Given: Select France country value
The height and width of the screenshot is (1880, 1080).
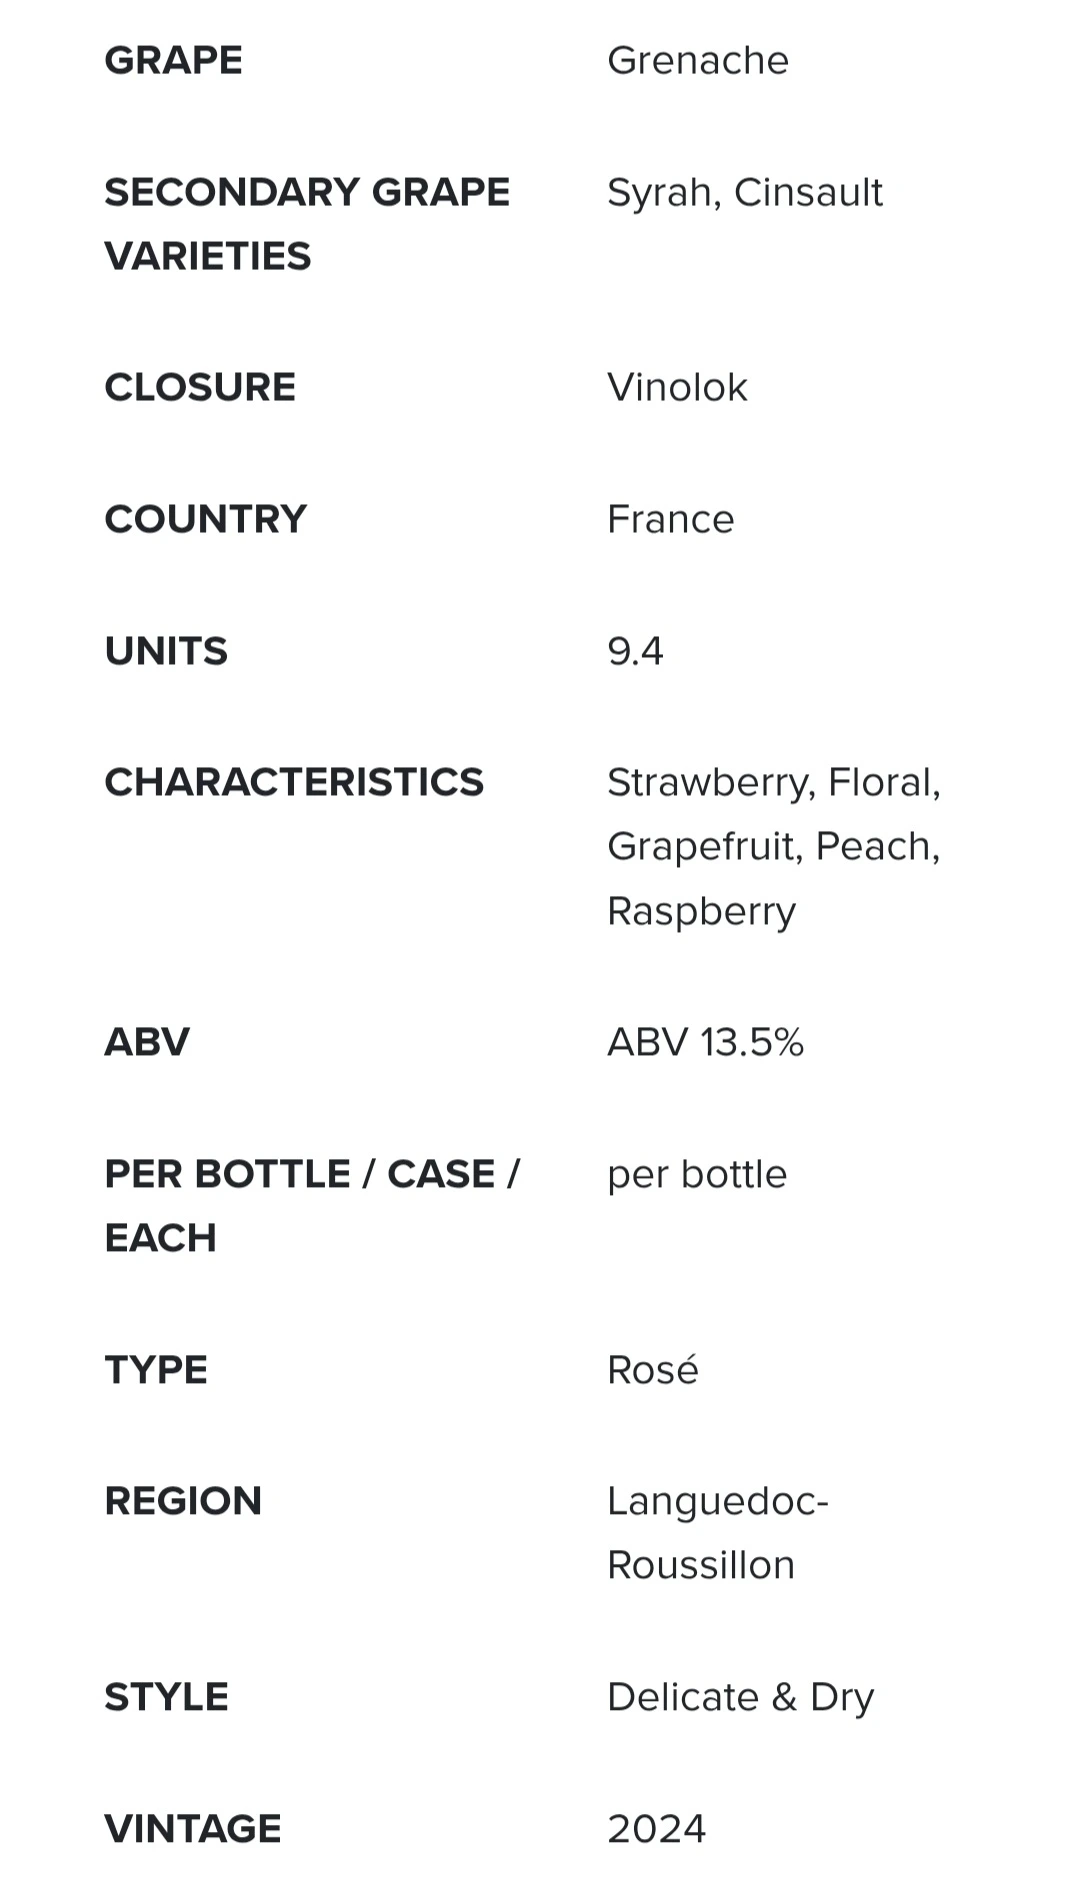Looking at the screenshot, I should coord(670,520).
